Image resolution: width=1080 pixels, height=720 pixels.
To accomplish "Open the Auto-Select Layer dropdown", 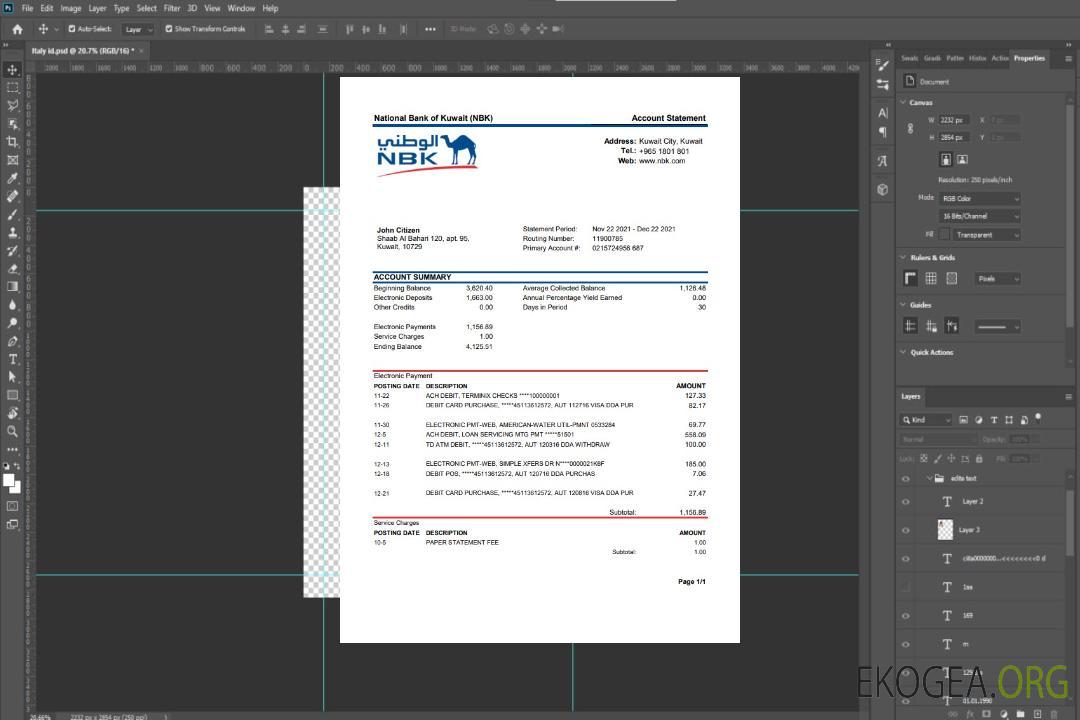I will pyautogui.click(x=138, y=29).
